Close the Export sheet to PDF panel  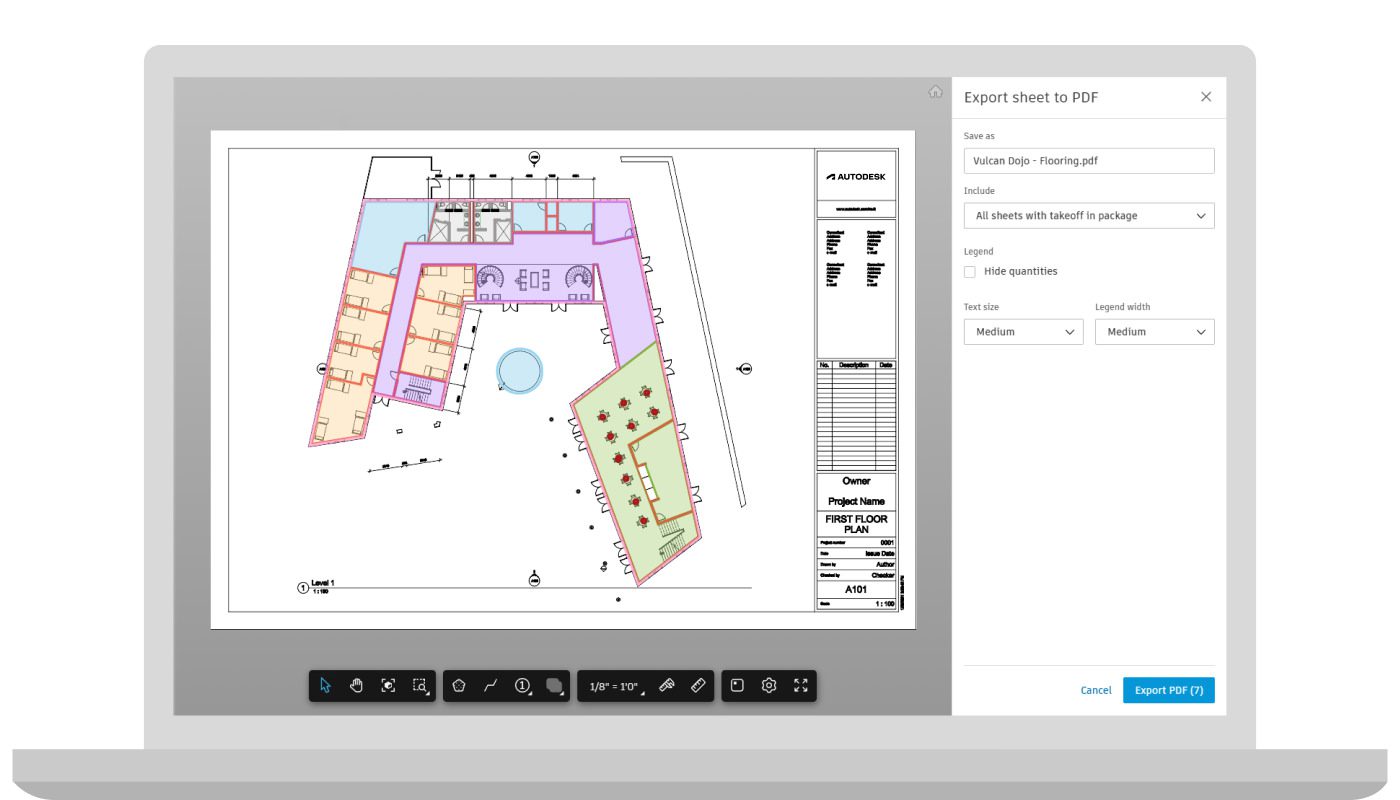point(1206,97)
